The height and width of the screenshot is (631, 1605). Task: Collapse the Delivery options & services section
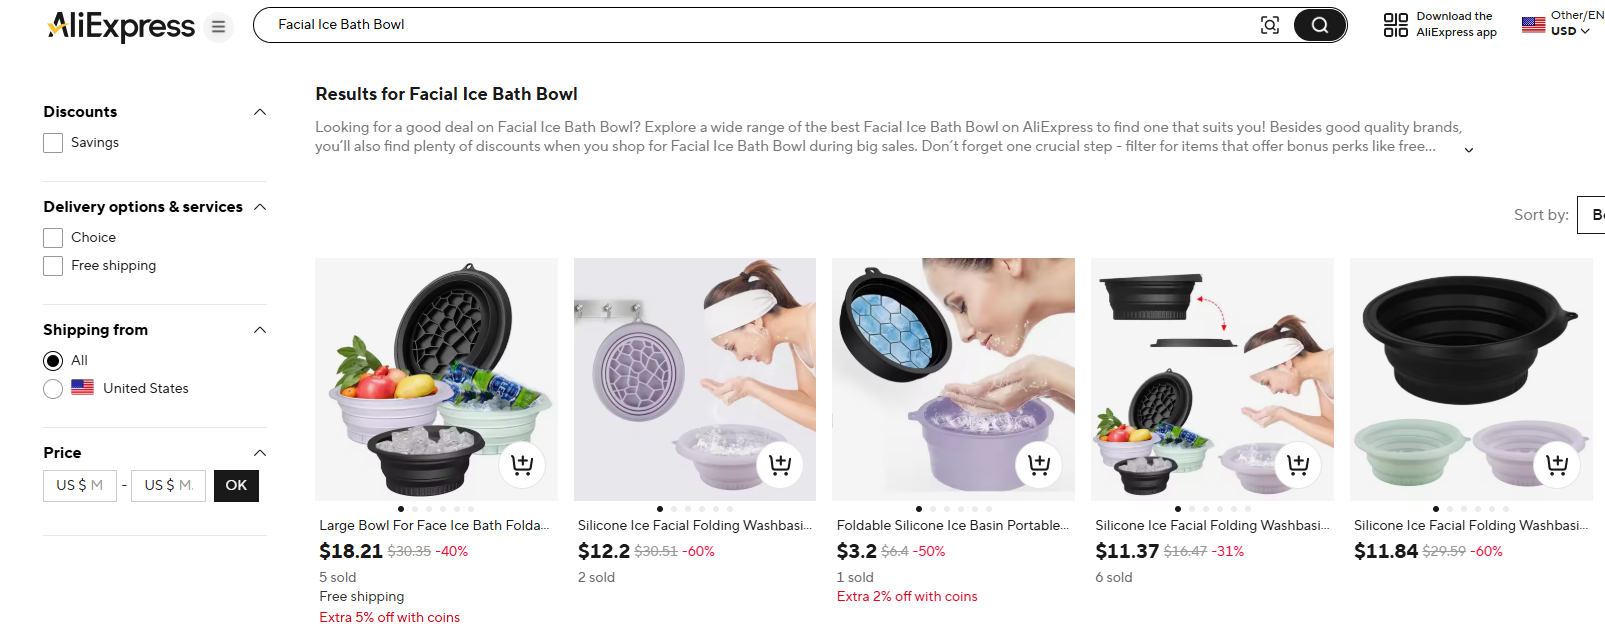click(x=259, y=206)
